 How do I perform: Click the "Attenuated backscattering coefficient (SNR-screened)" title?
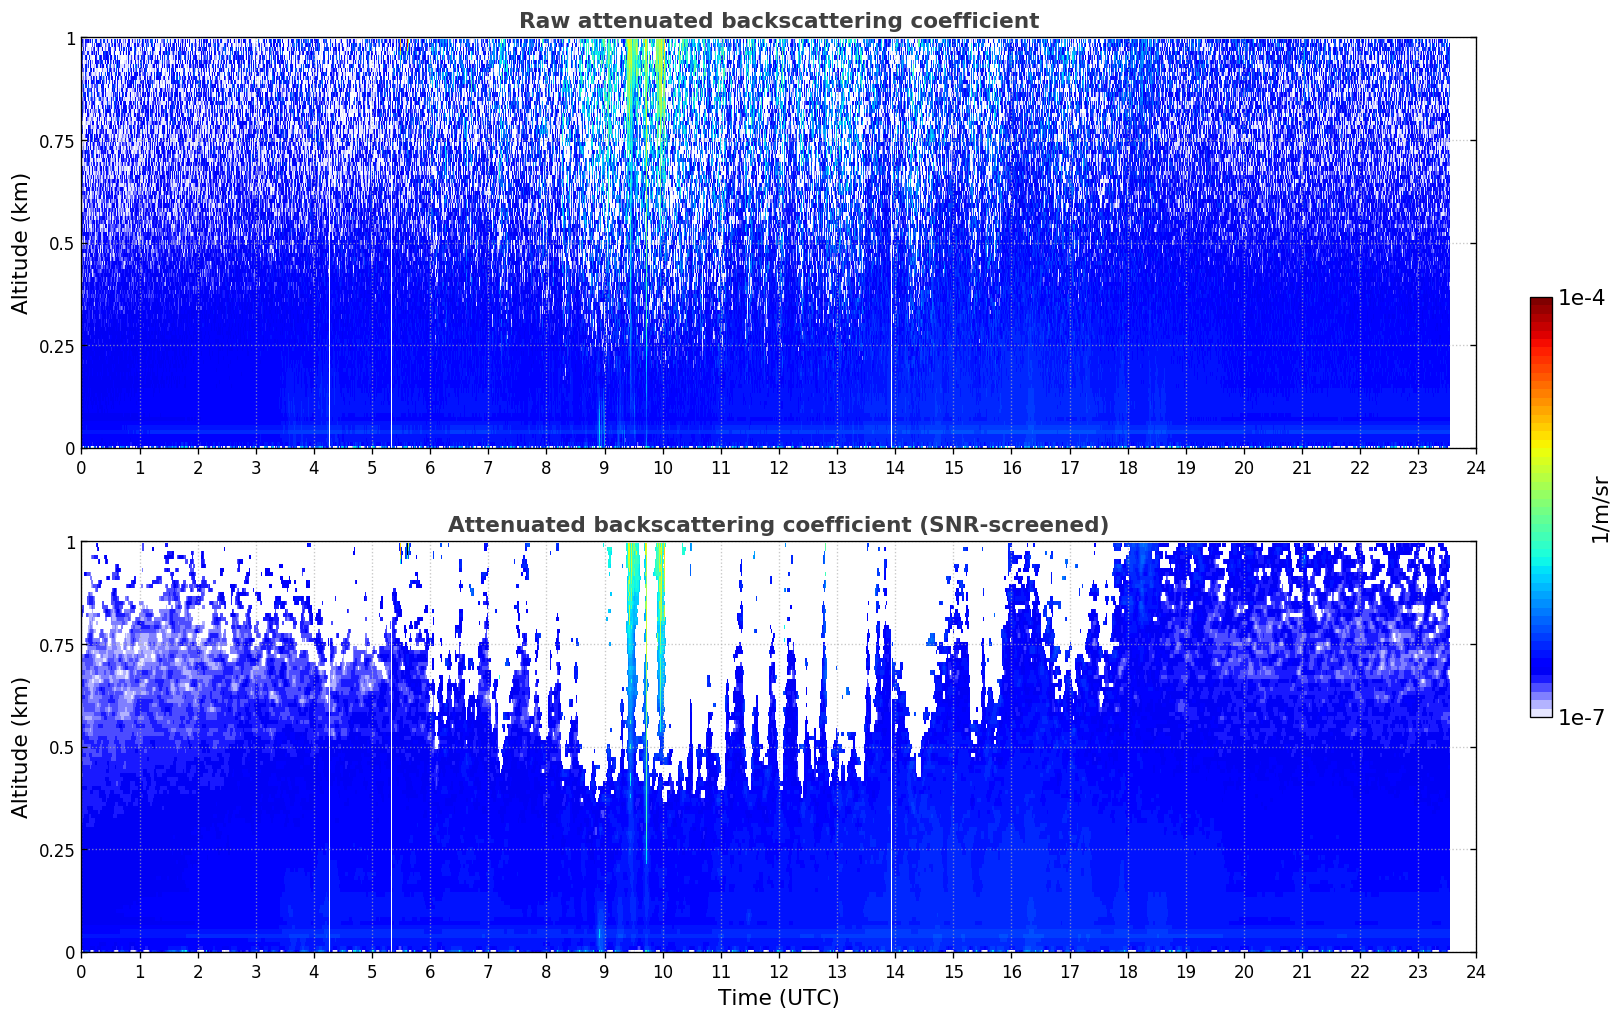pyautogui.click(x=778, y=525)
